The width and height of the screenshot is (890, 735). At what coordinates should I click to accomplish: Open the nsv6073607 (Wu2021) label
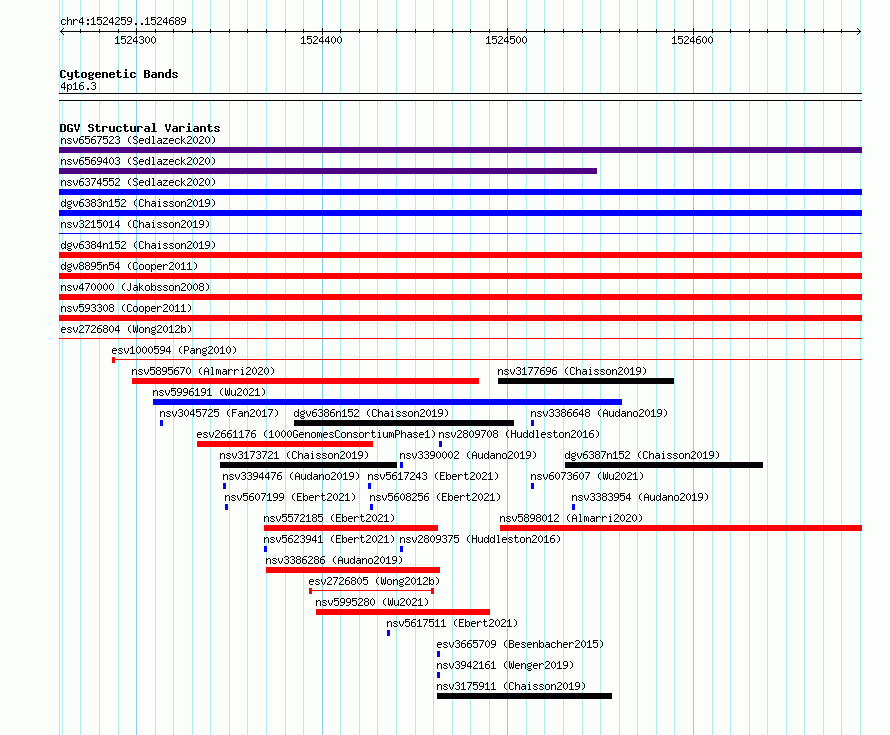pyautogui.click(x=587, y=476)
